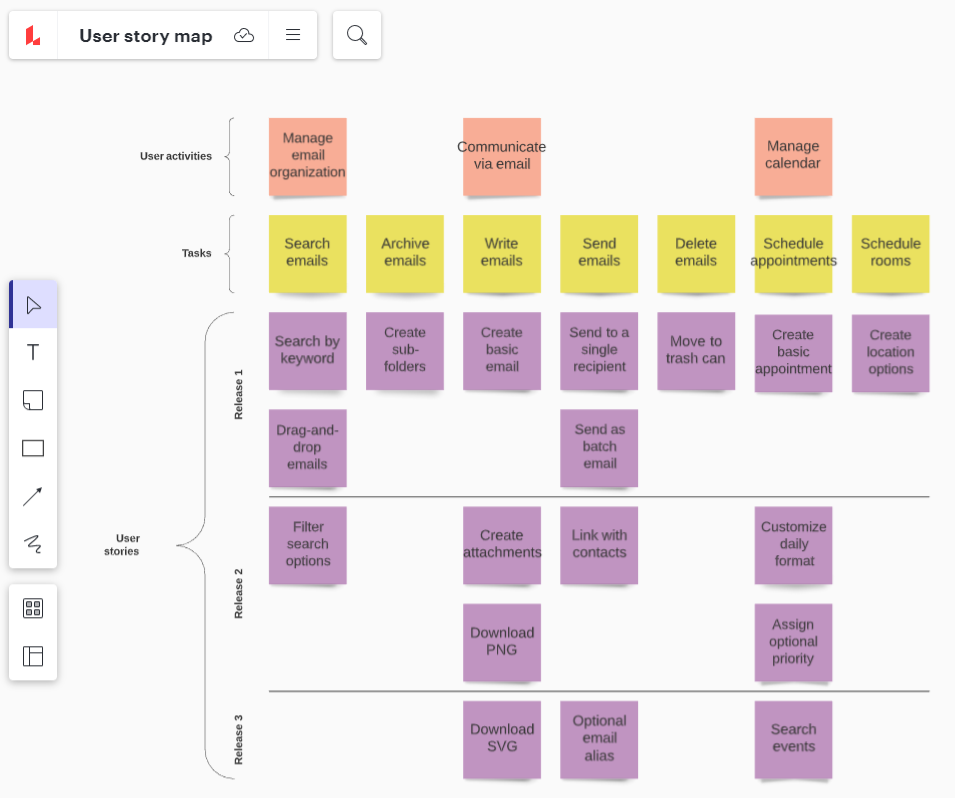Select the Create location options note

pos(890,353)
